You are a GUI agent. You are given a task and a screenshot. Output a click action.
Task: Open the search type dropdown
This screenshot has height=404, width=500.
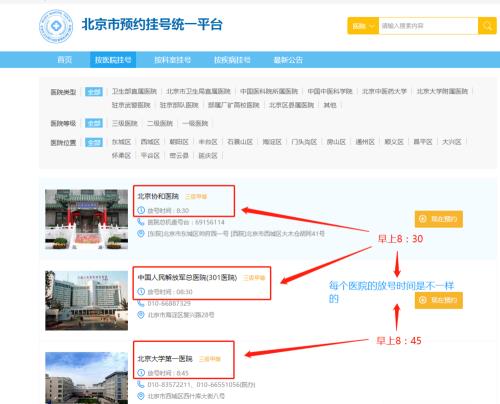[363, 26]
